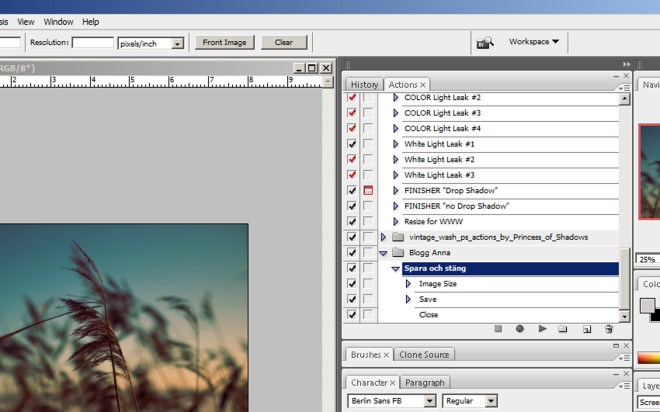
Task: Disable the Image Size step checkbox
Action: pyautogui.click(x=351, y=284)
